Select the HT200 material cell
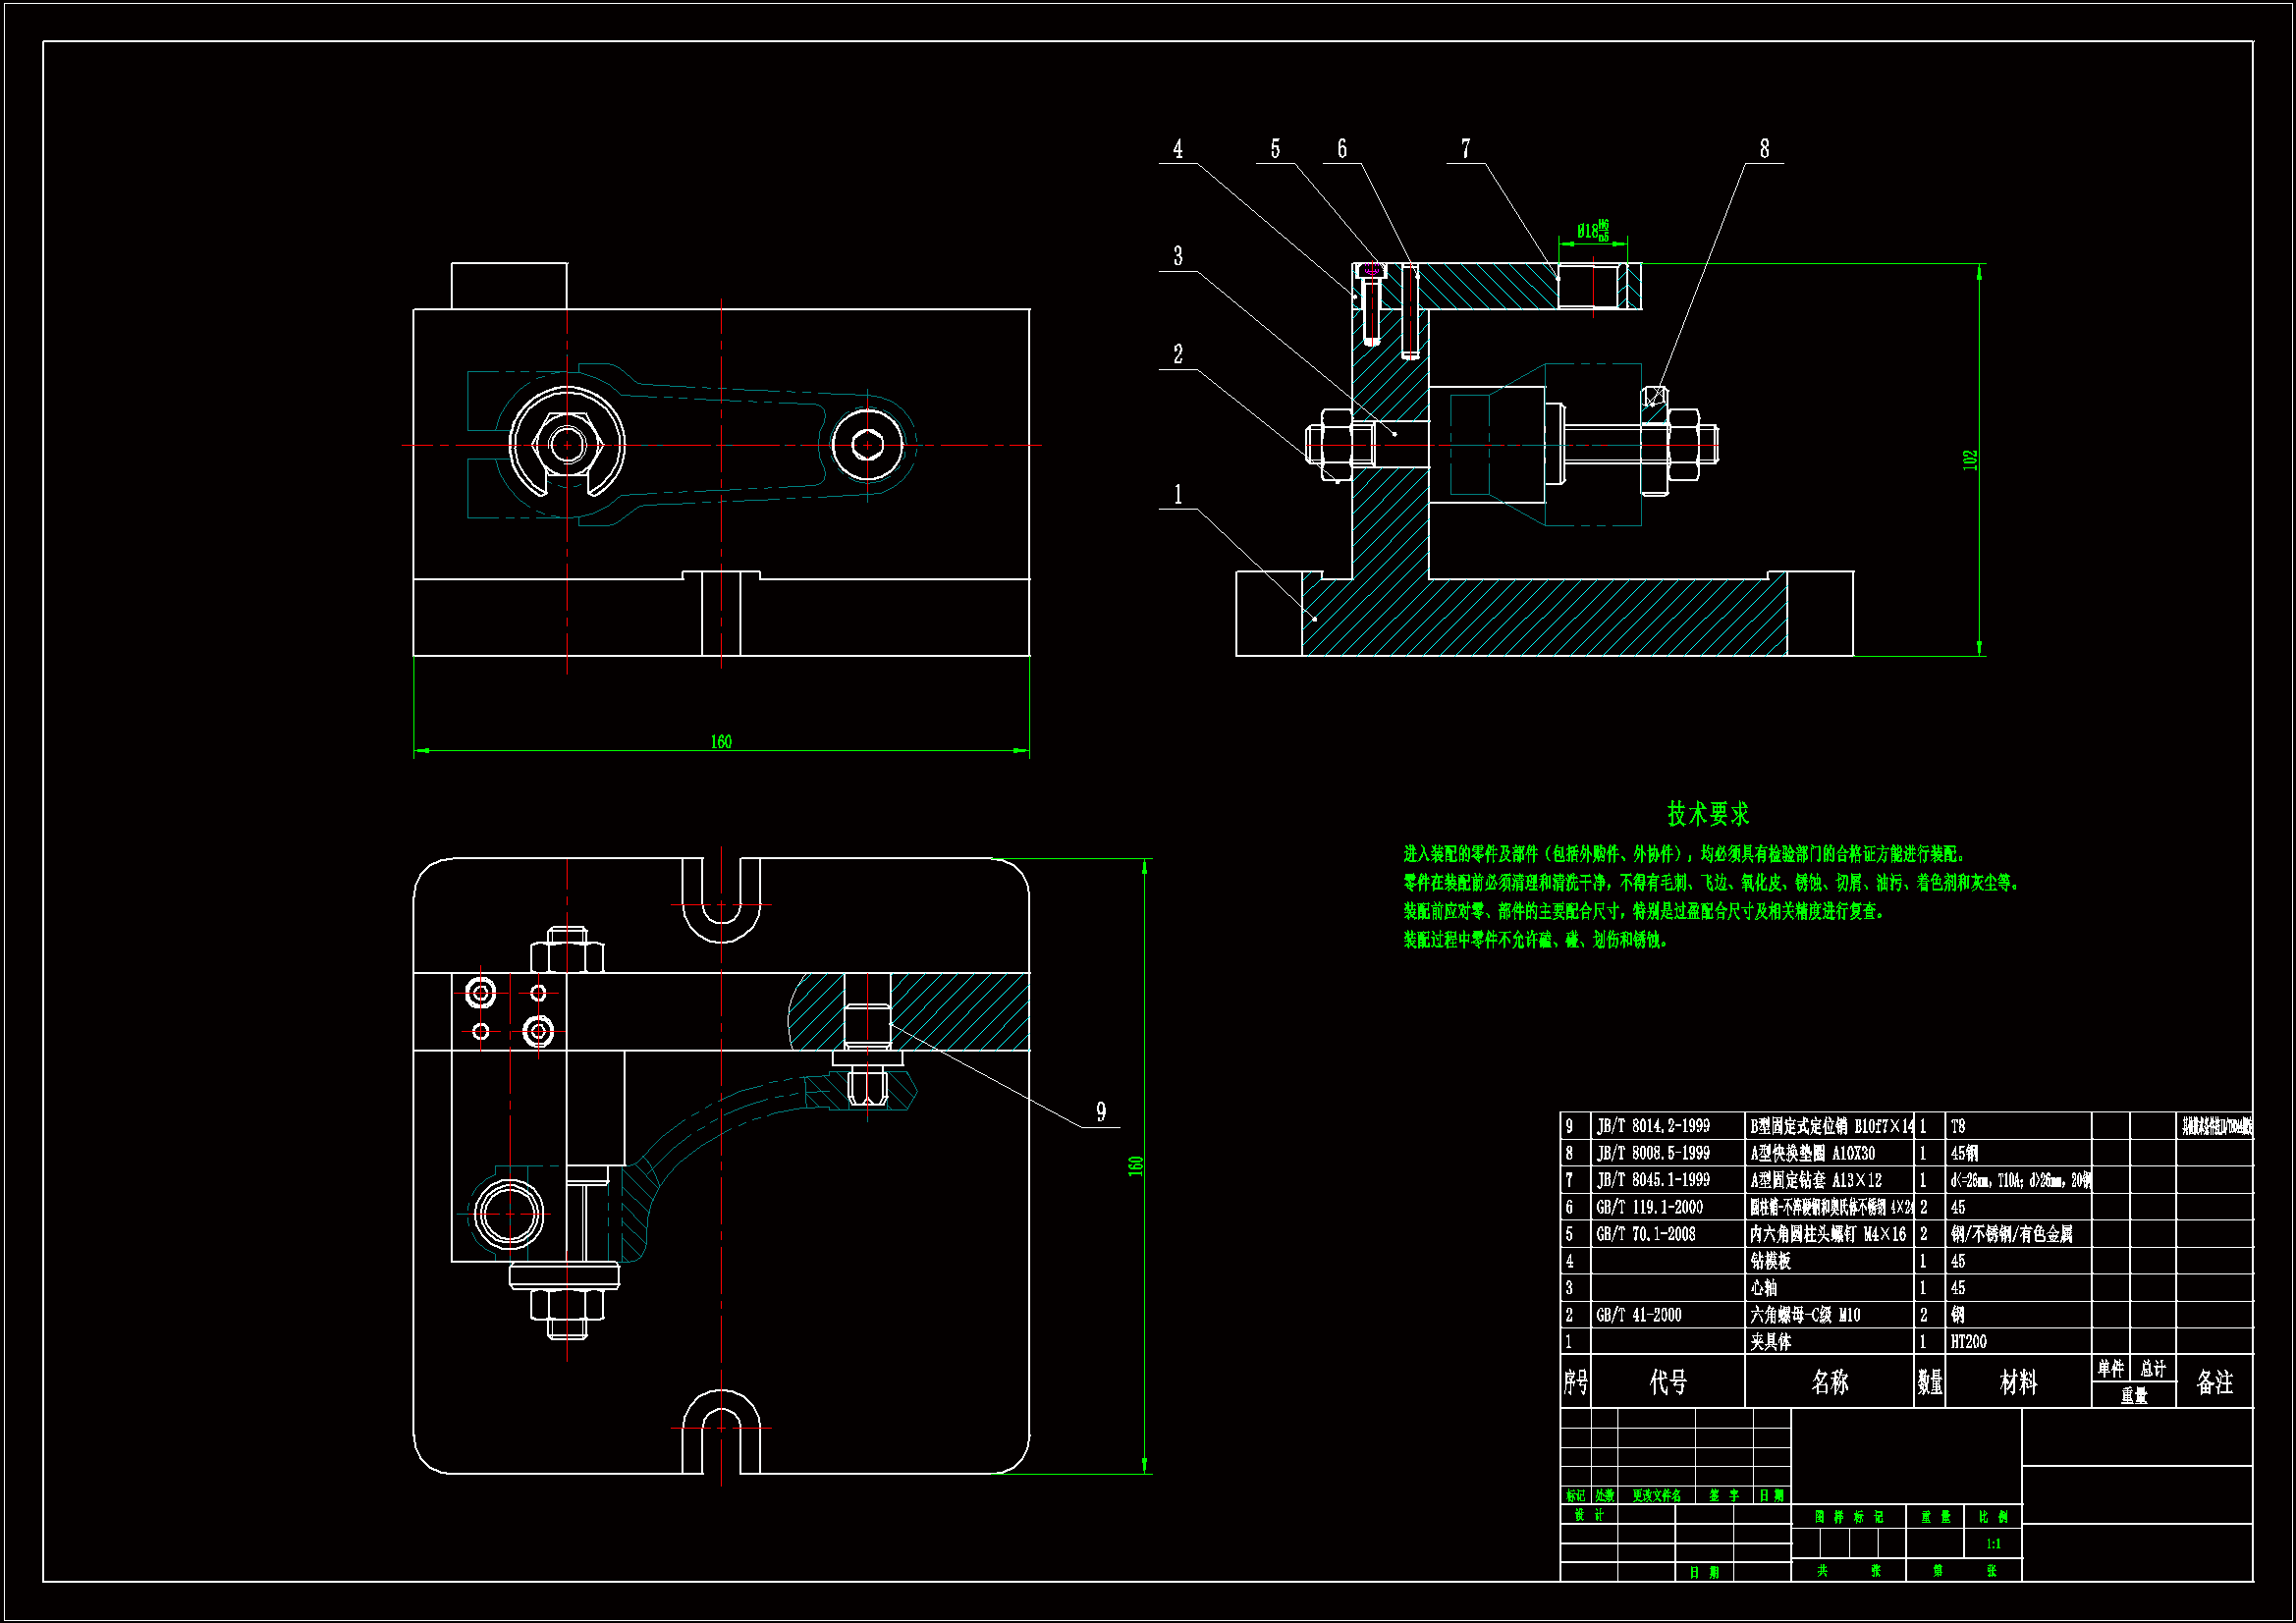The width and height of the screenshot is (2296, 1623). click(1968, 1342)
